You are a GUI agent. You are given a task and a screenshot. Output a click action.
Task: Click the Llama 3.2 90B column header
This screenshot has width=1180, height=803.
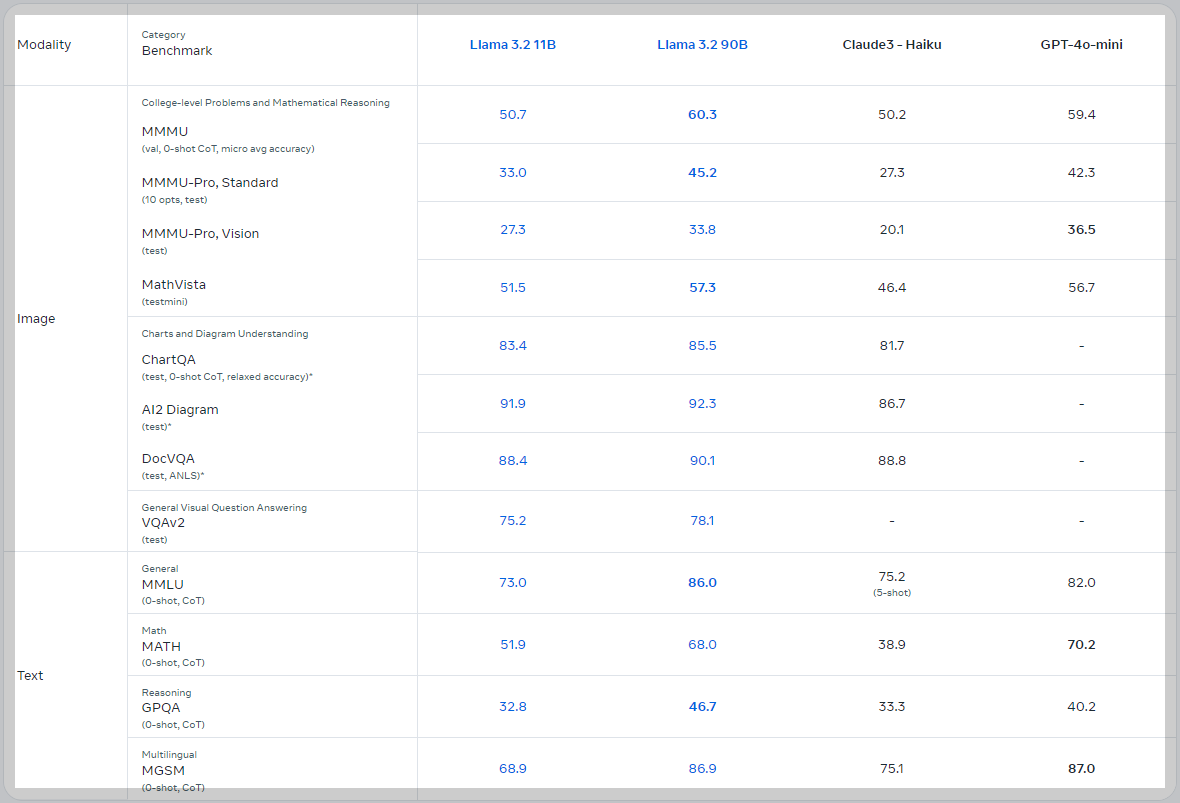702,44
